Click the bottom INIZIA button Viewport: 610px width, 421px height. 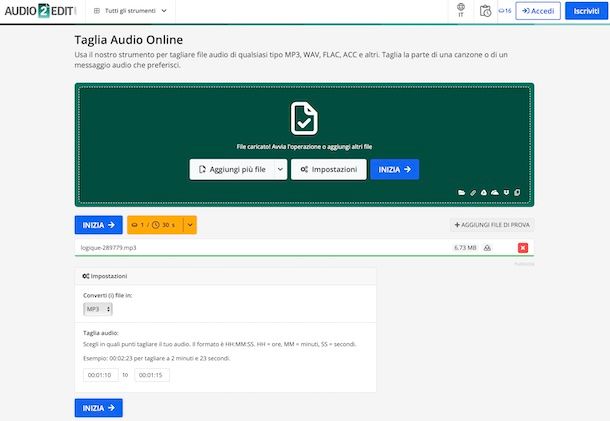coord(98,408)
